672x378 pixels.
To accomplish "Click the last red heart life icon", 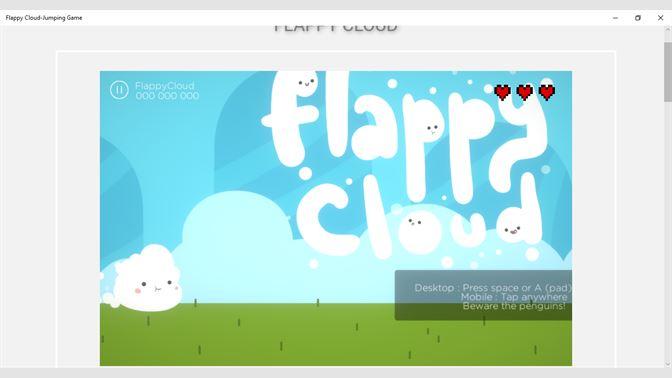I will pos(547,92).
